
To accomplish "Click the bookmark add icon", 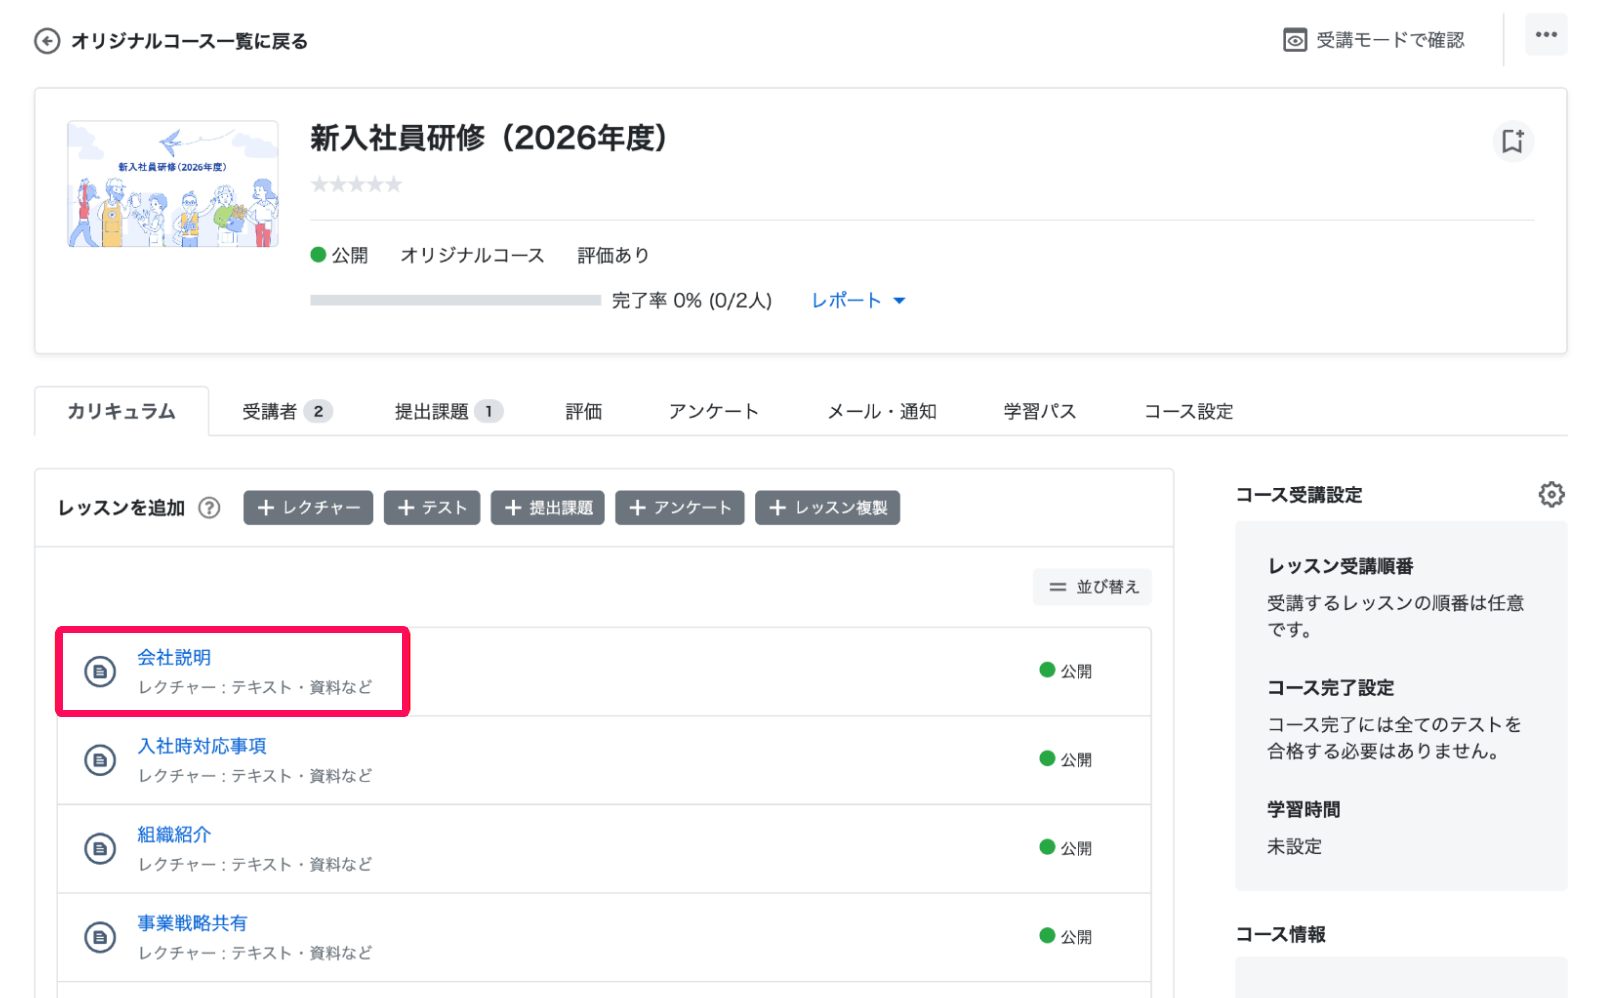I will [1513, 141].
